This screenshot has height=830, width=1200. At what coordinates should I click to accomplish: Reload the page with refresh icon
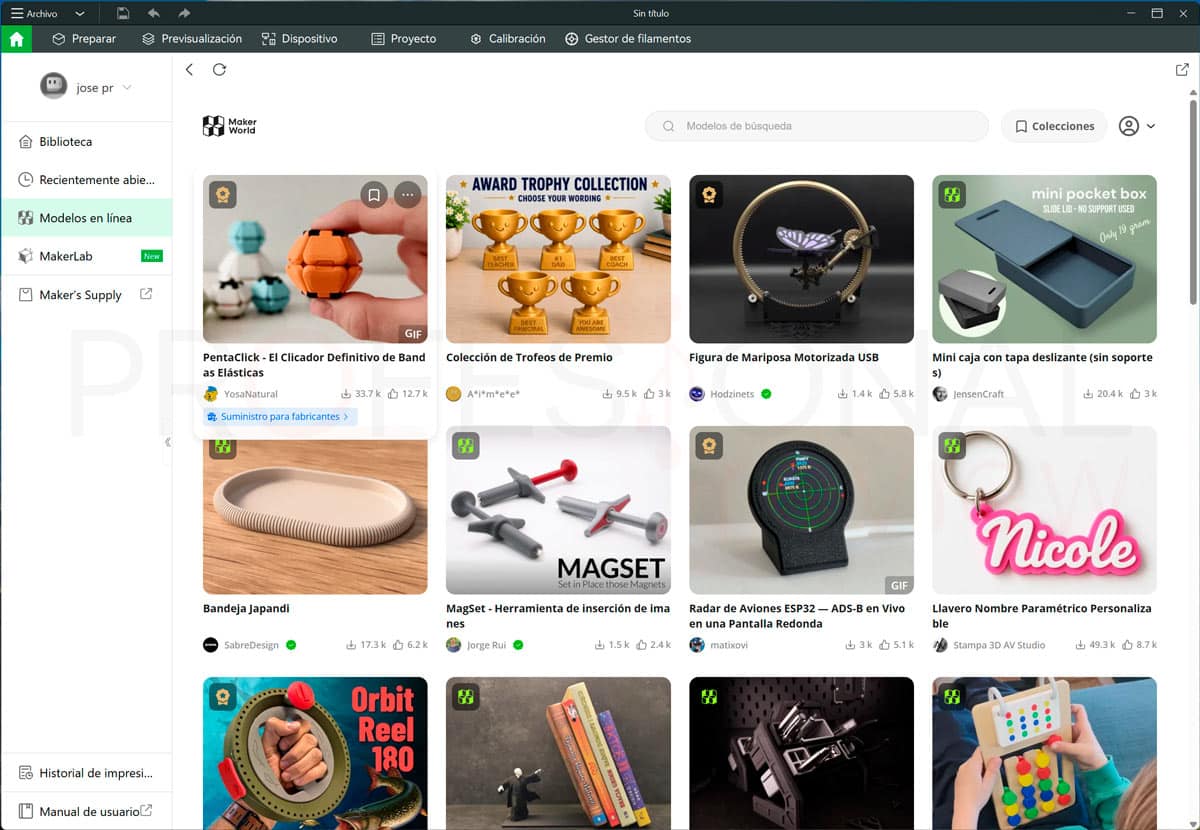[x=220, y=69]
